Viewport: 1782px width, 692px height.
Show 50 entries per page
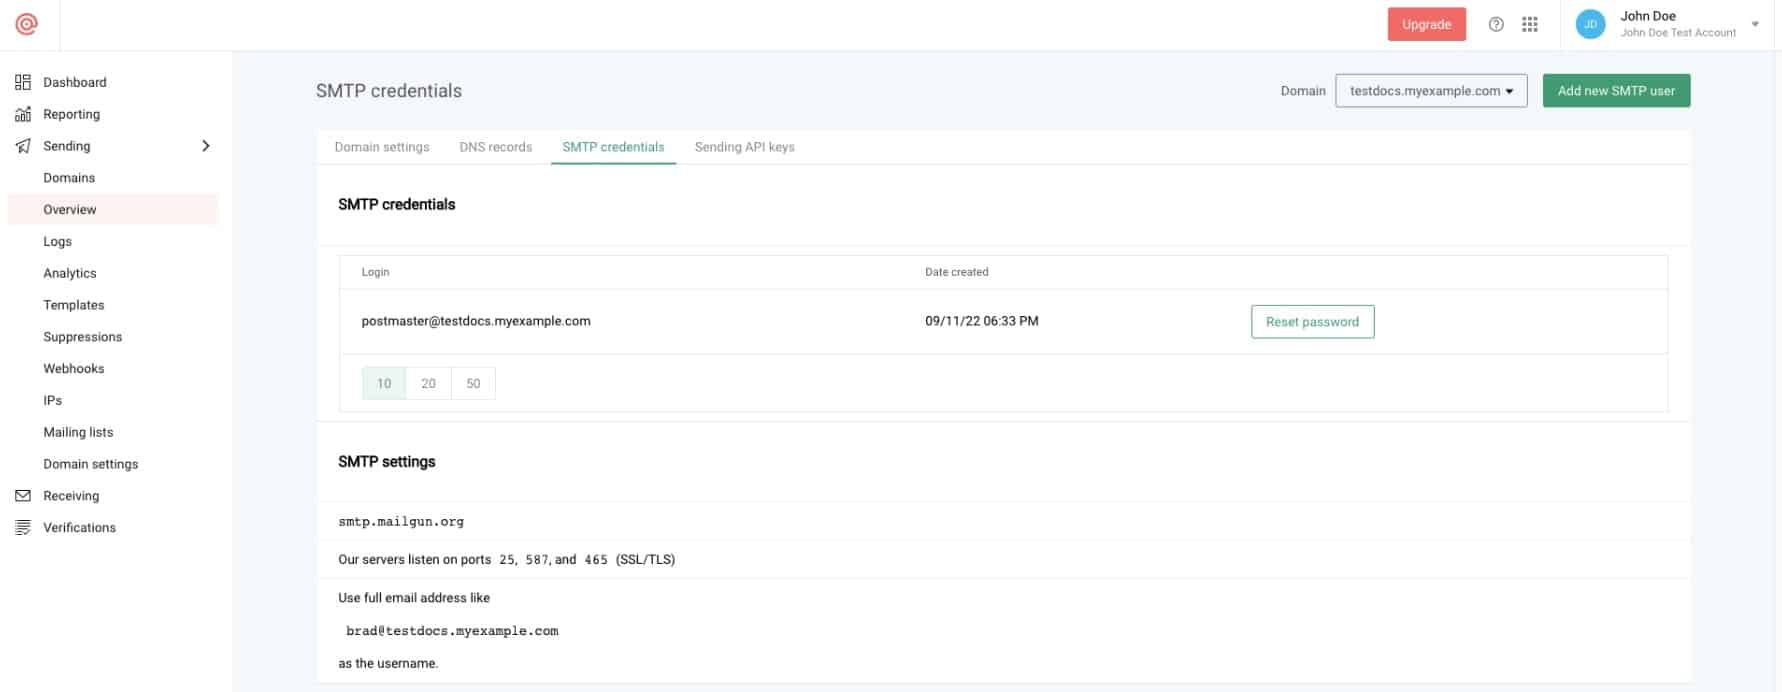tap(473, 383)
